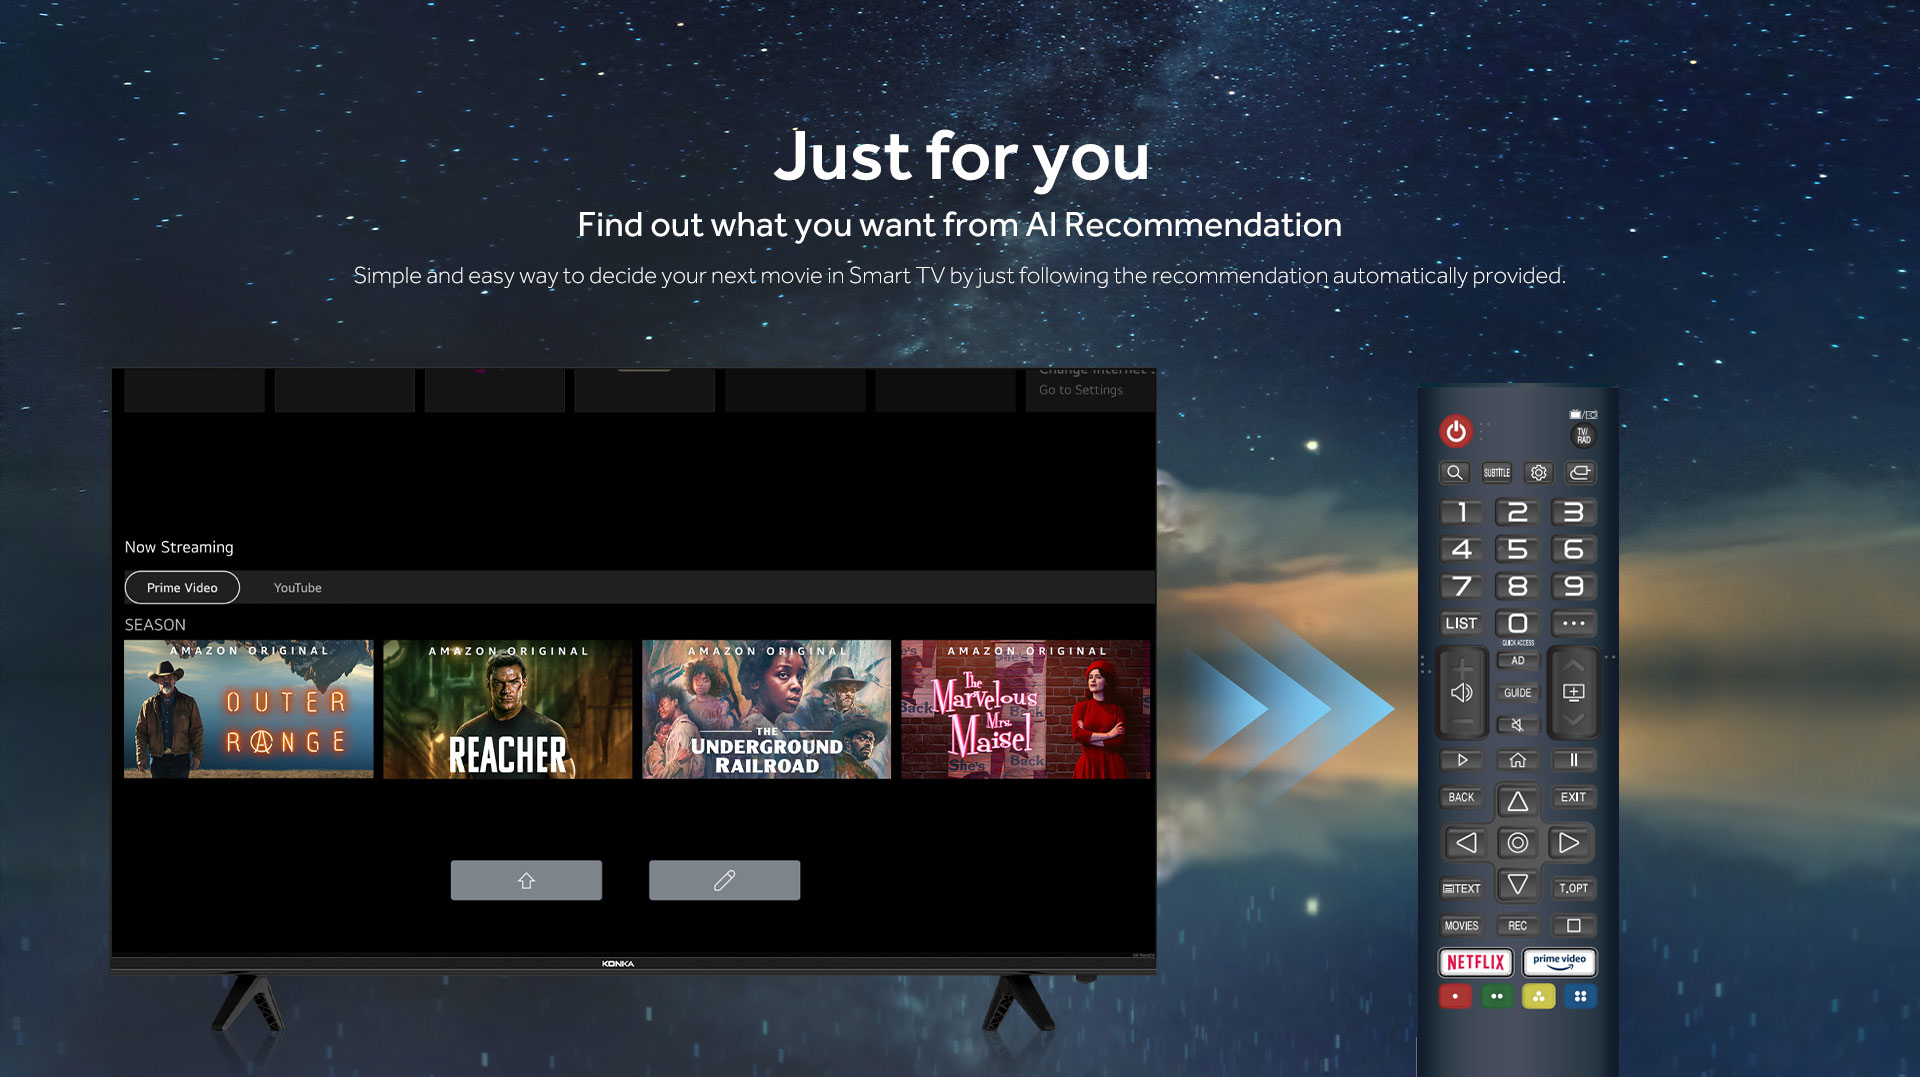This screenshot has height=1077, width=1920.
Task: Open the GUIDE on remote
Action: (1518, 693)
